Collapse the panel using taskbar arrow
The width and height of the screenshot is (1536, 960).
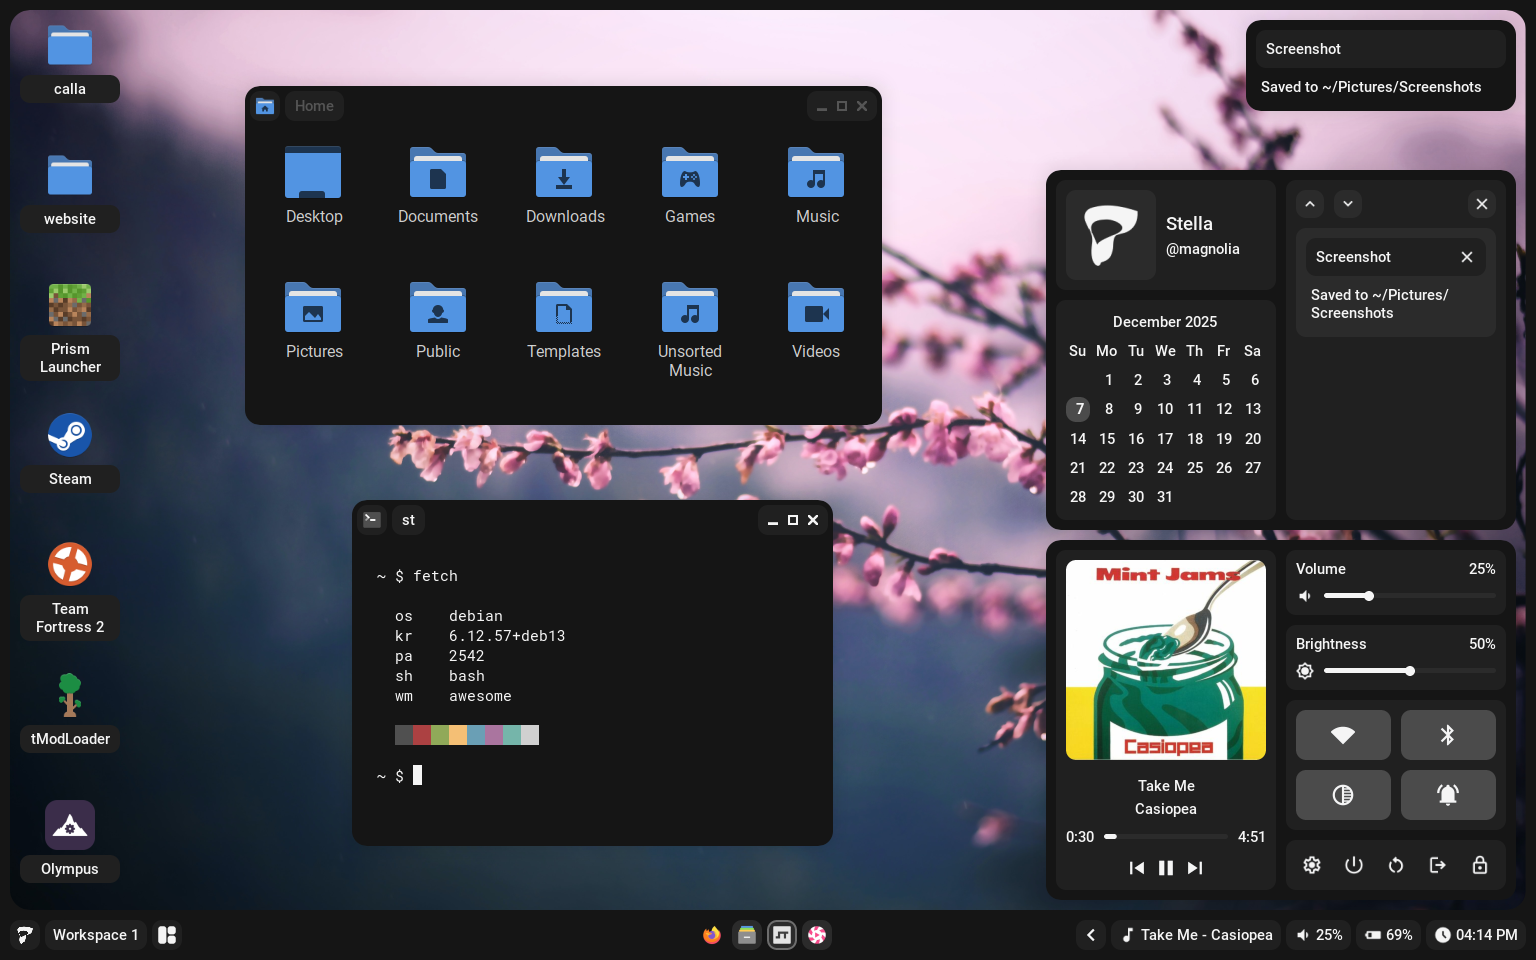pyautogui.click(x=1091, y=935)
